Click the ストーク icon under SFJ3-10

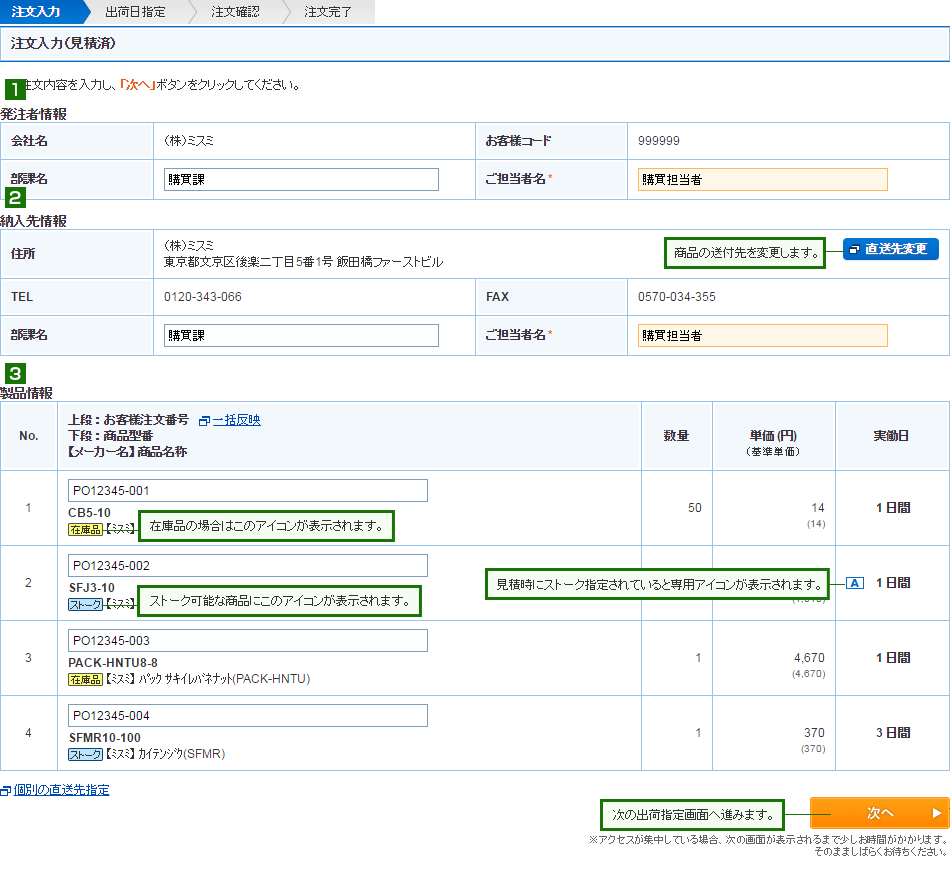tap(86, 604)
